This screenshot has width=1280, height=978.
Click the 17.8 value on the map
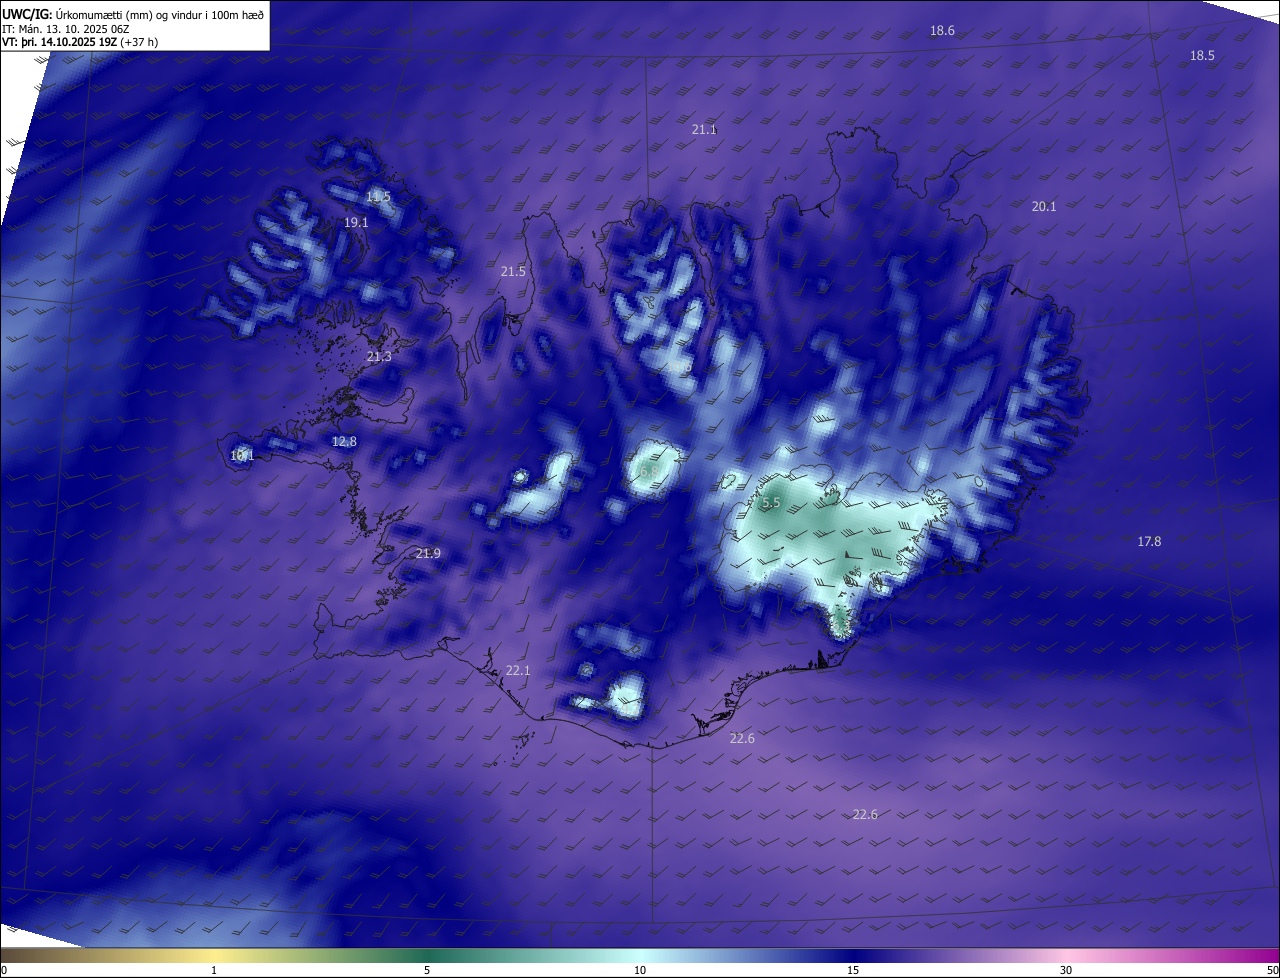coord(1149,541)
